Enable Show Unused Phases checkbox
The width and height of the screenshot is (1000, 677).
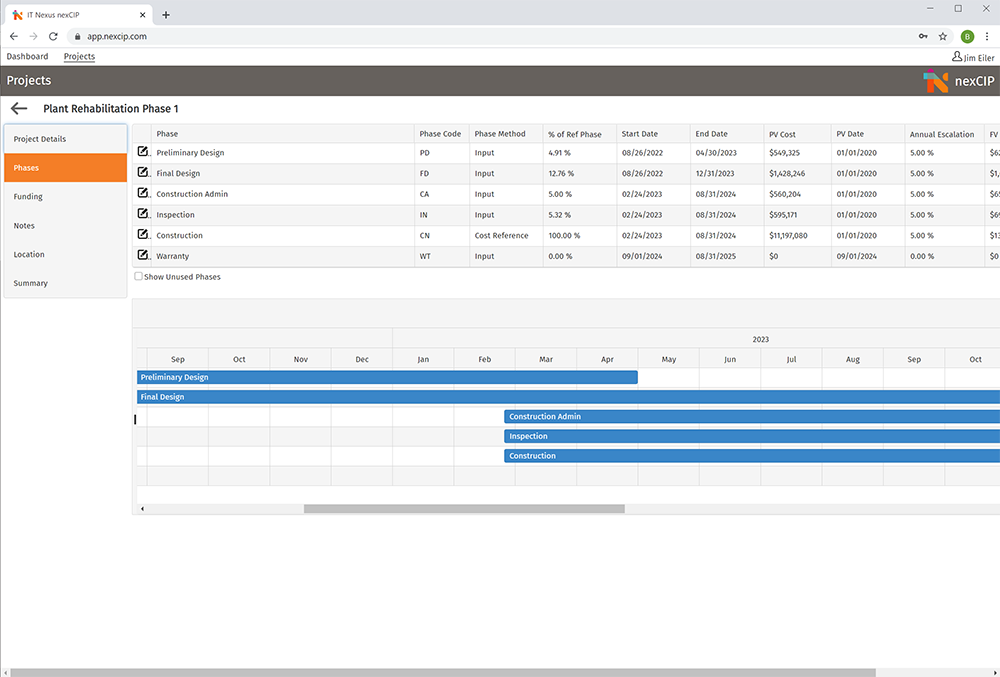click(138, 277)
